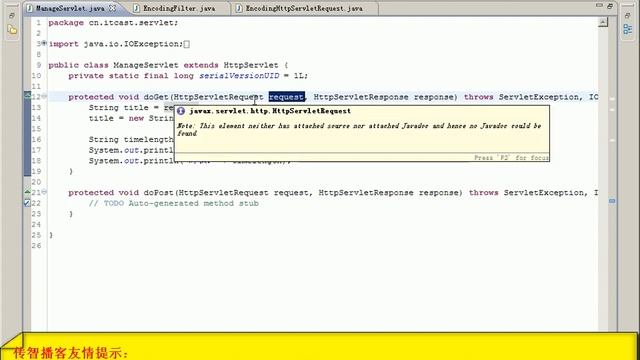Click the info icon in the Javadoc hover
640x360 pixels.
point(181,111)
